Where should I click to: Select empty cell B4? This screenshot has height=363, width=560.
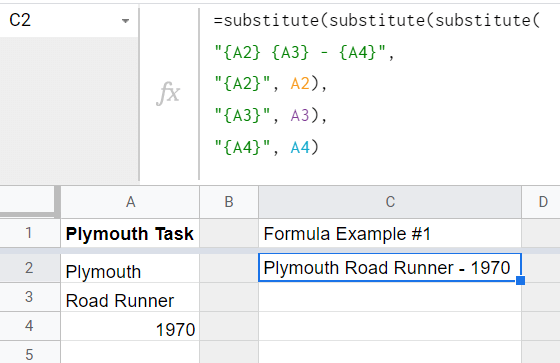click(229, 327)
